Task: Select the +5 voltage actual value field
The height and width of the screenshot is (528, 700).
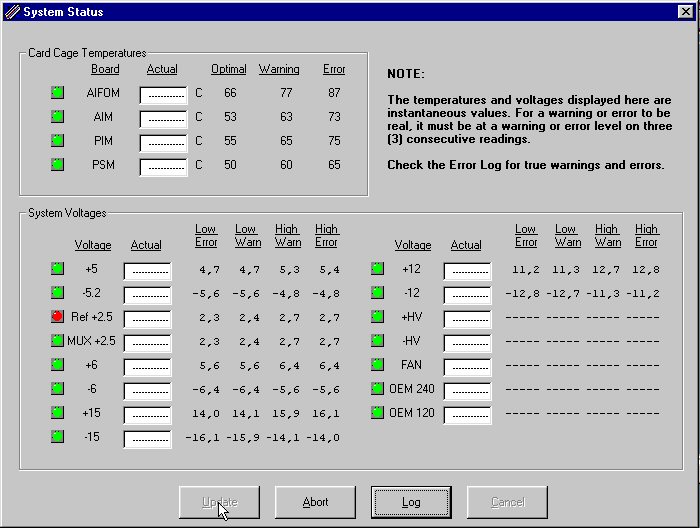Action: 147,270
